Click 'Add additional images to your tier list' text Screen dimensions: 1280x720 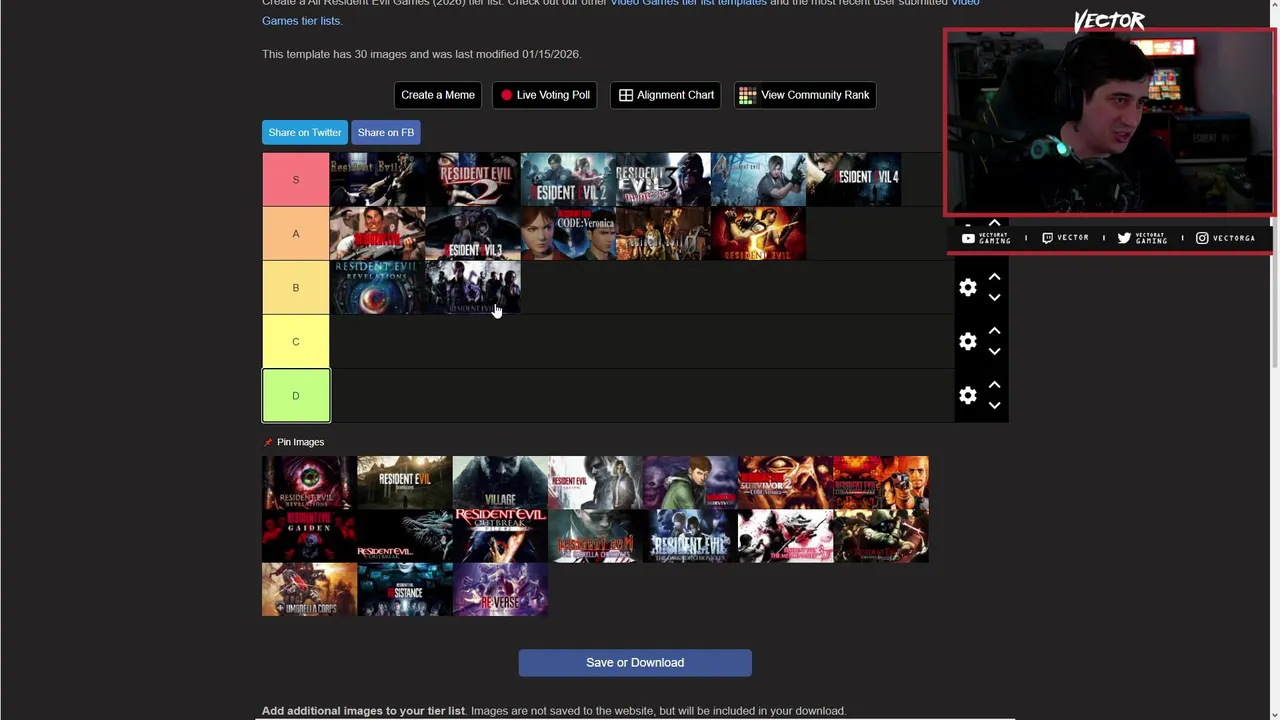[x=363, y=711]
